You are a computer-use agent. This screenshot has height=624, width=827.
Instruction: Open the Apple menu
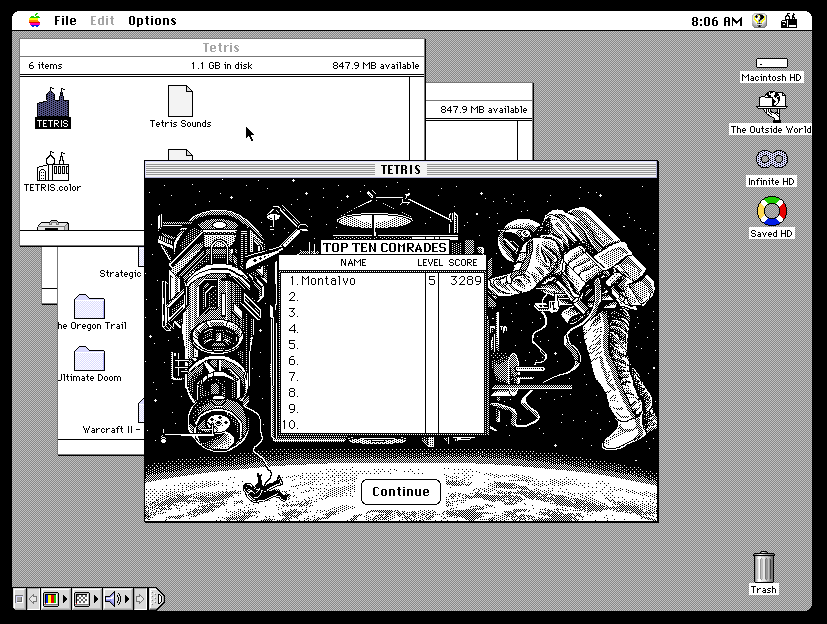[34, 20]
